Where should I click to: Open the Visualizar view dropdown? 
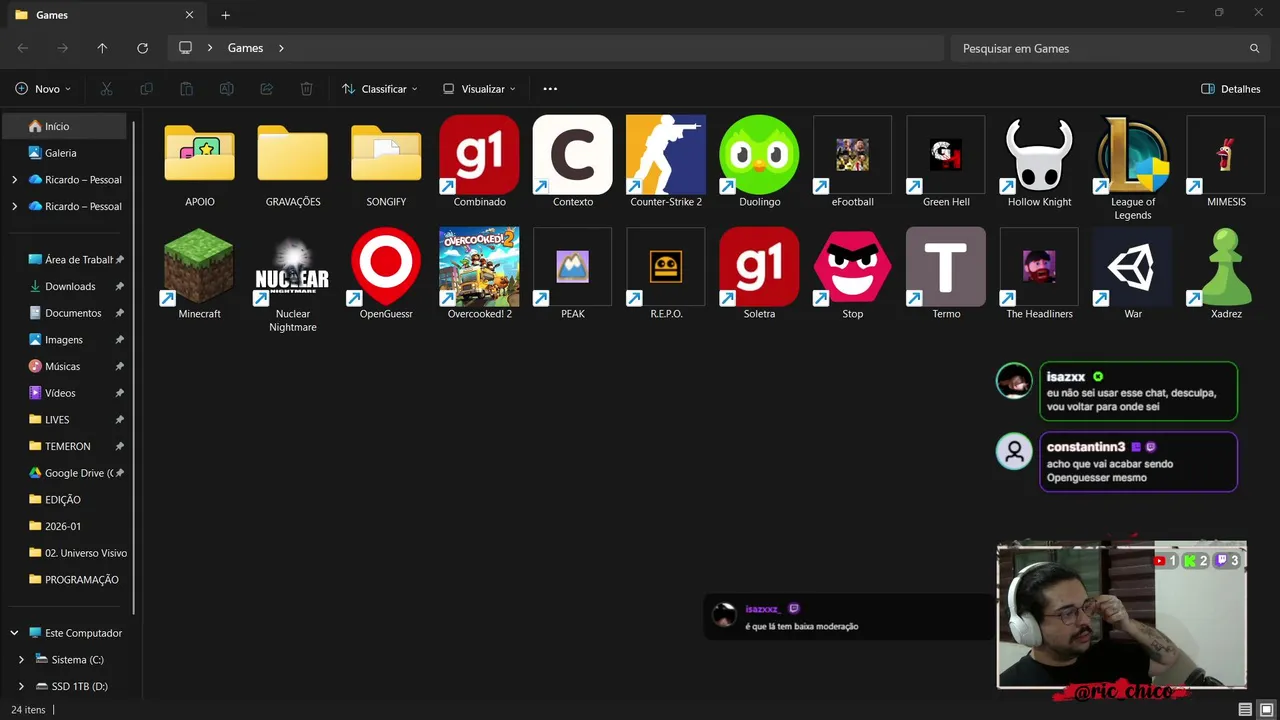tap(479, 89)
